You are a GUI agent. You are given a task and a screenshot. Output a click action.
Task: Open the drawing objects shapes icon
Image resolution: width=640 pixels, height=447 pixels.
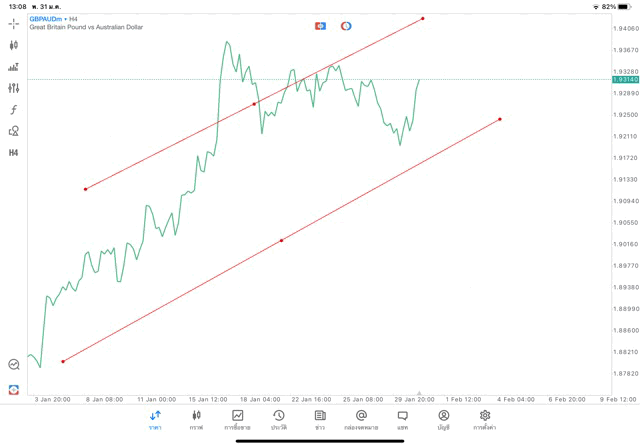(x=13, y=131)
